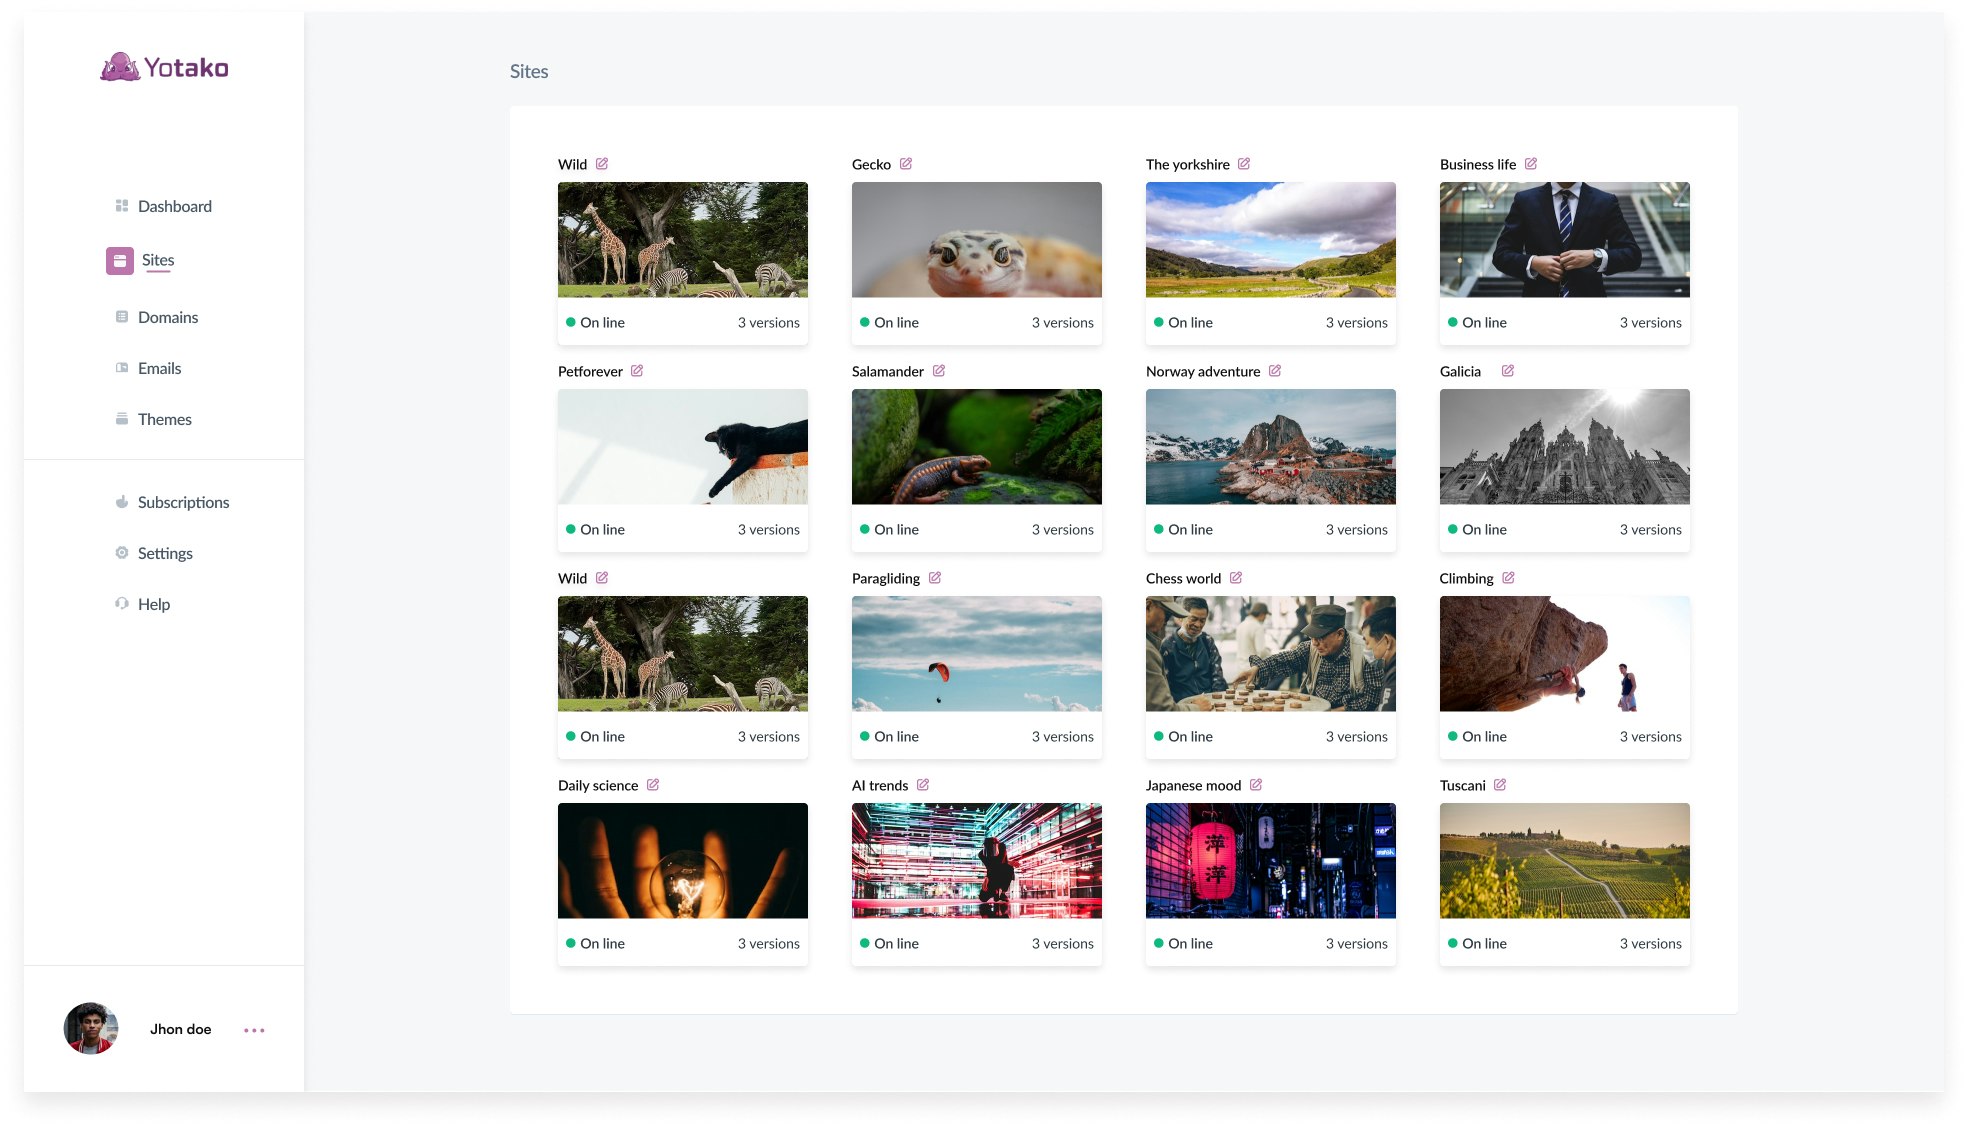The width and height of the screenshot is (1968, 1128).
Task: Rename the Salamander site via edit icon
Action: click(939, 371)
